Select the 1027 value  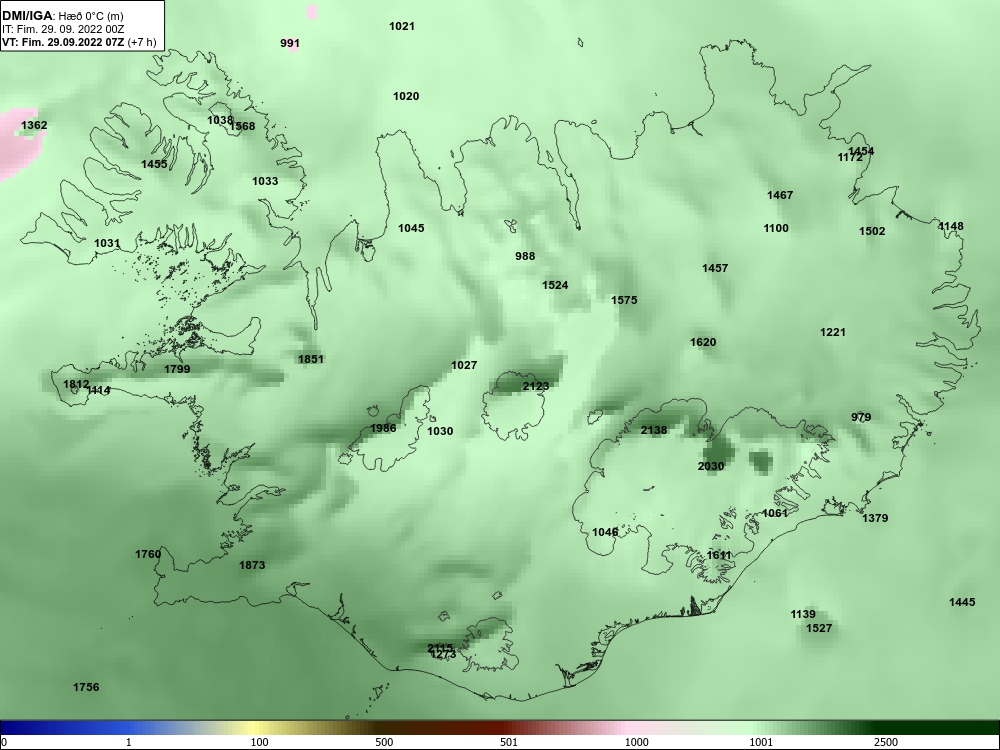[464, 365]
